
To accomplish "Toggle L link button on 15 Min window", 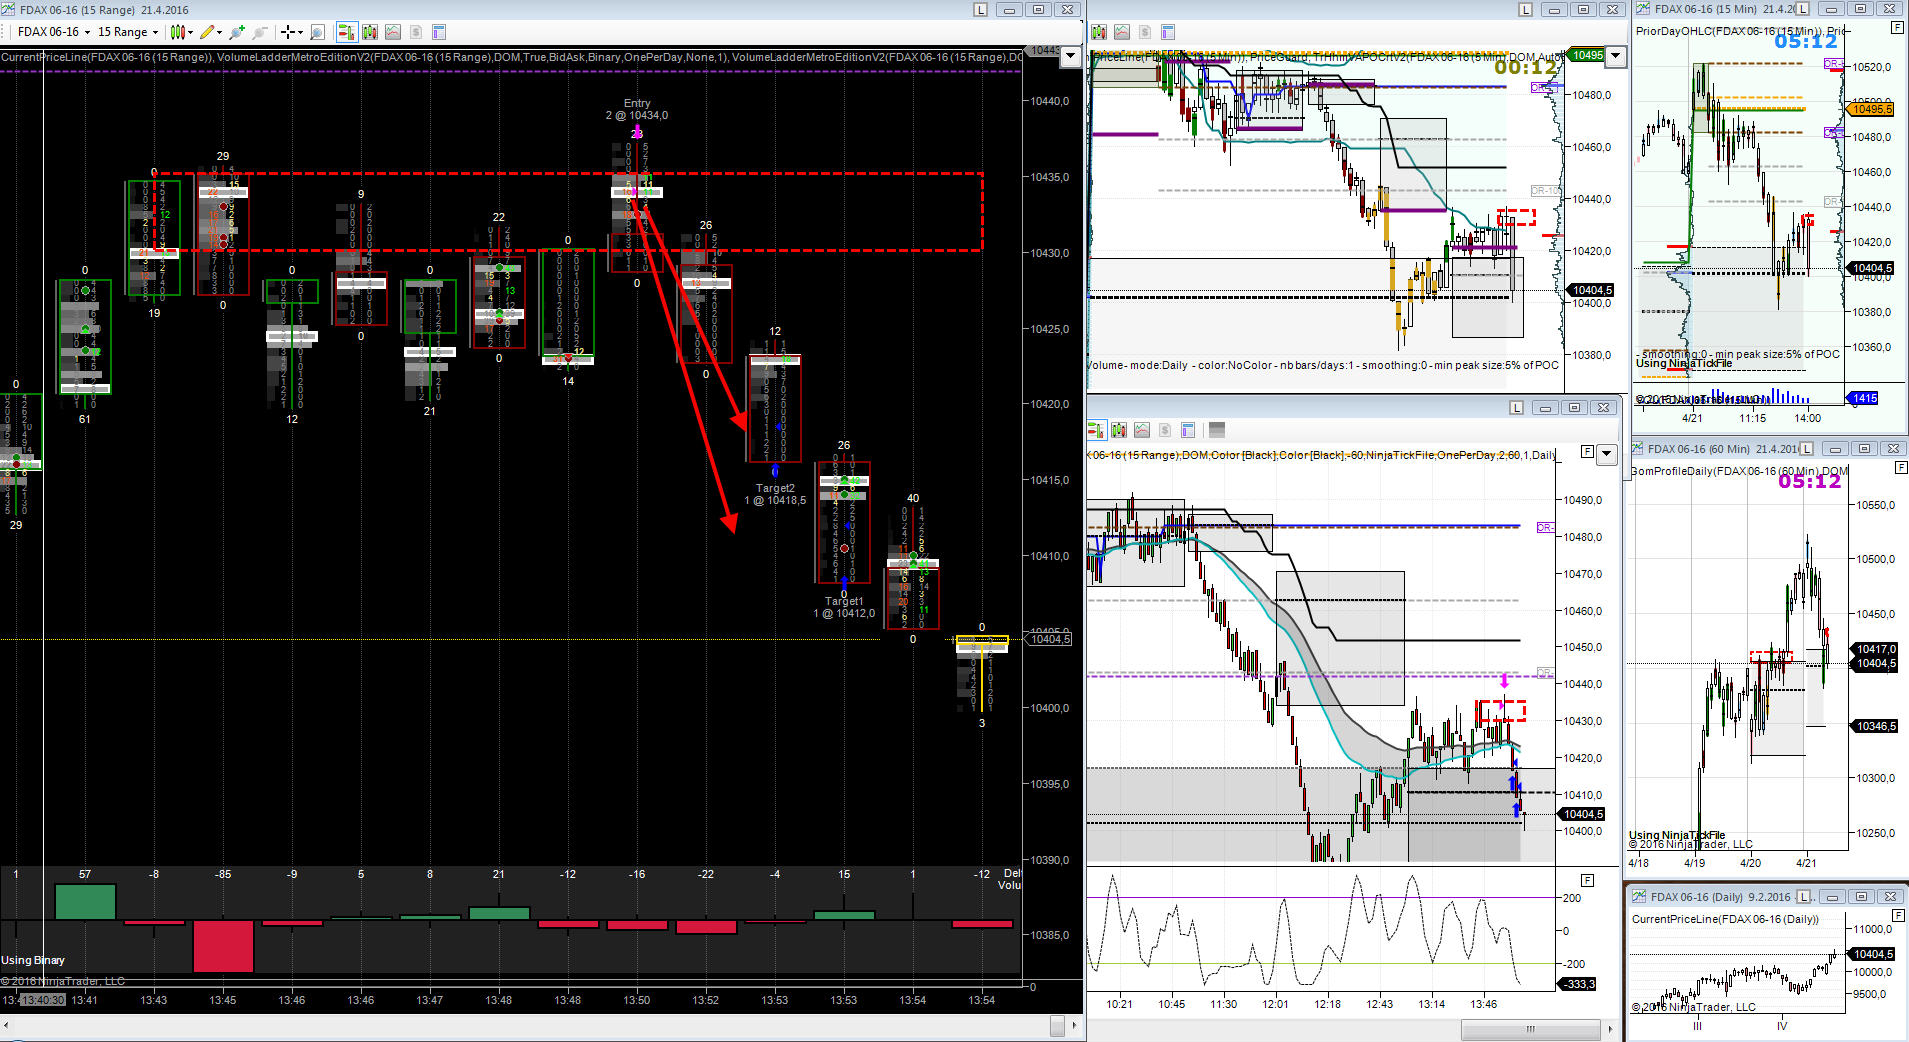I will (x=1804, y=9).
